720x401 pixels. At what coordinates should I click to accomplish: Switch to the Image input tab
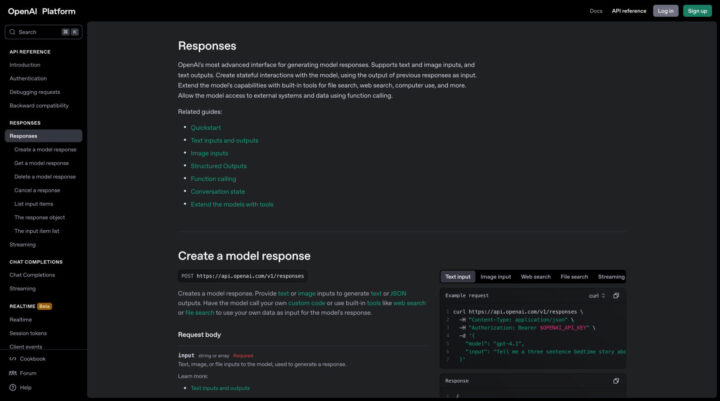point(495,277)
